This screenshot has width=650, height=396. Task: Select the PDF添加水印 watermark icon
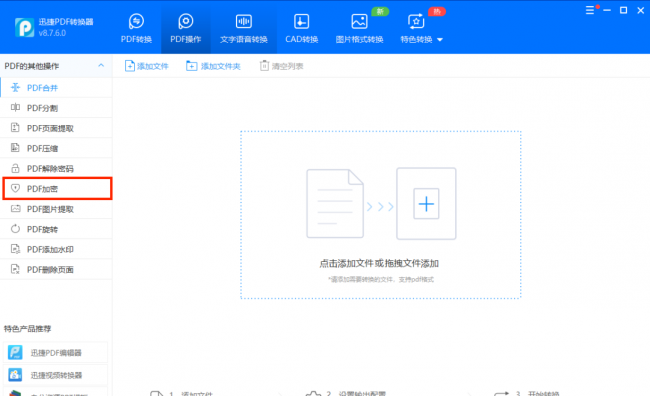[x=15, y=249]
